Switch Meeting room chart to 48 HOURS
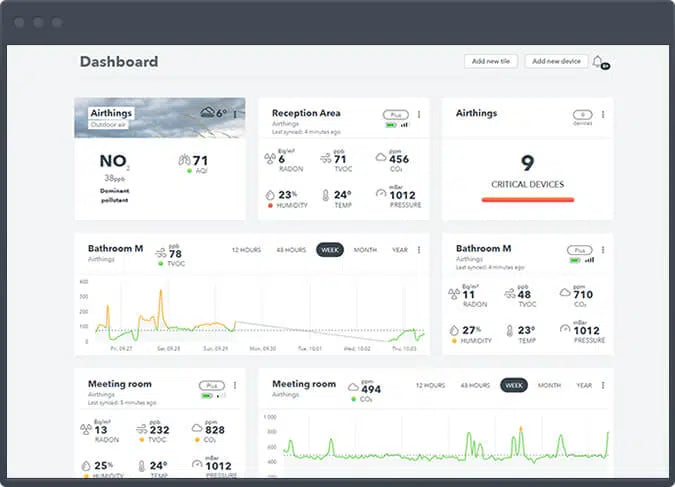 475,385
